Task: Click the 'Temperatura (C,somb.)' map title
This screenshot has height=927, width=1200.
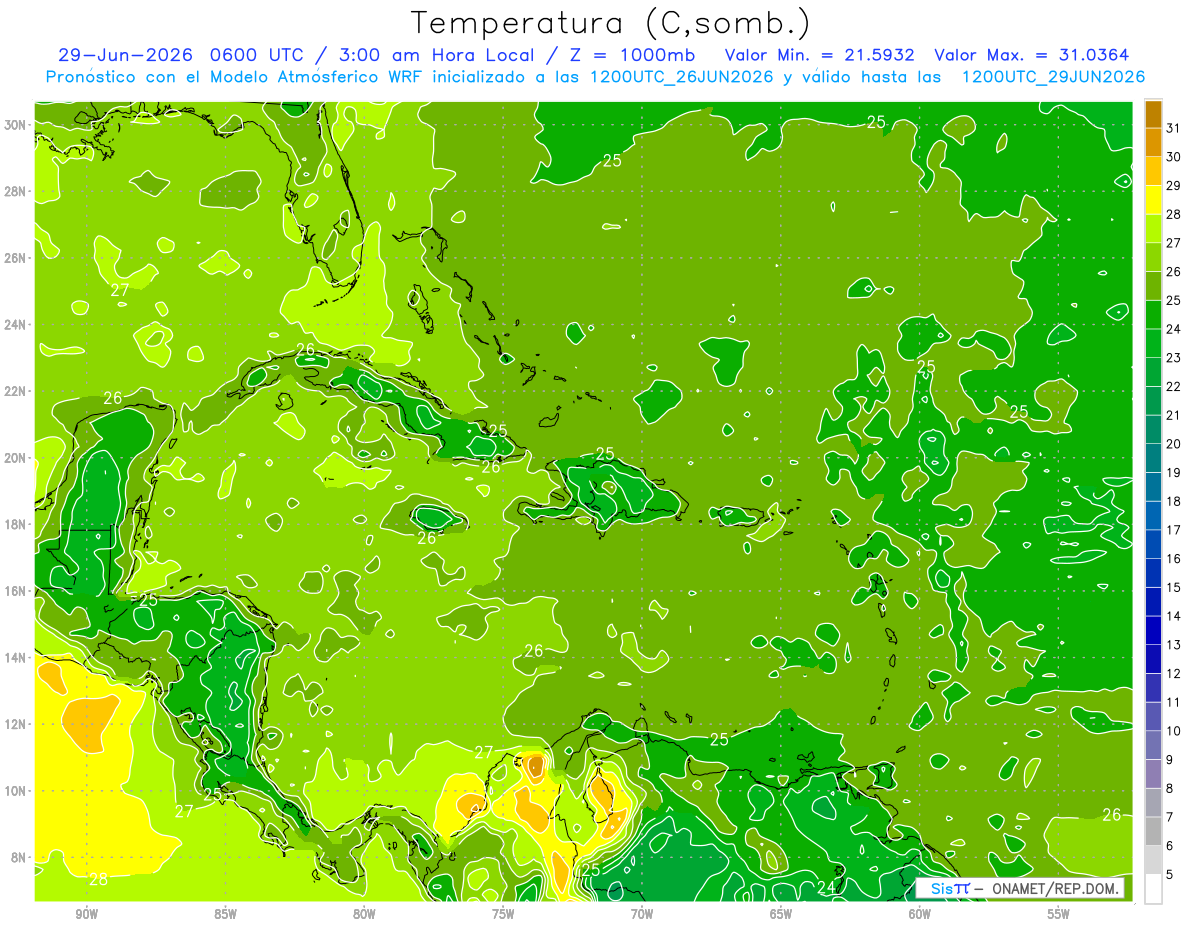Action: coord(611,23)
